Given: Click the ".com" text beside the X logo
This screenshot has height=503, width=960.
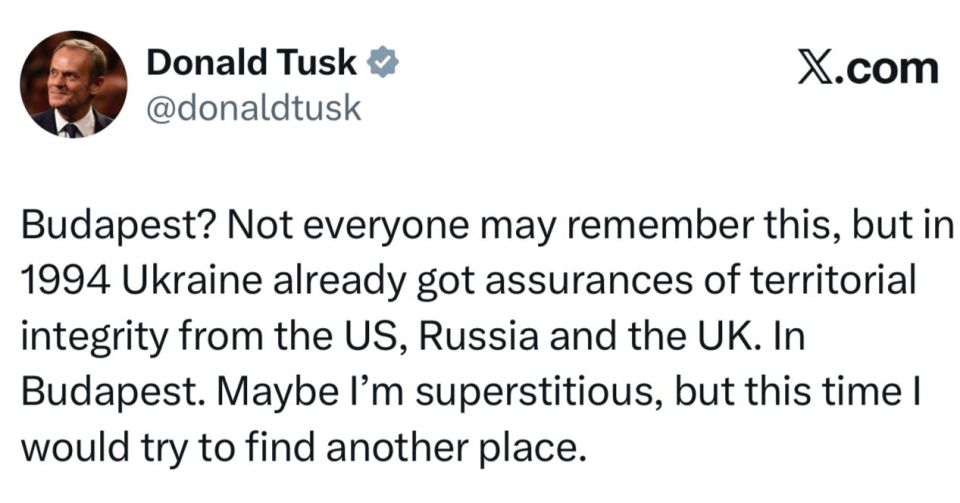Looking at the screenshot, I should [892, 68].
